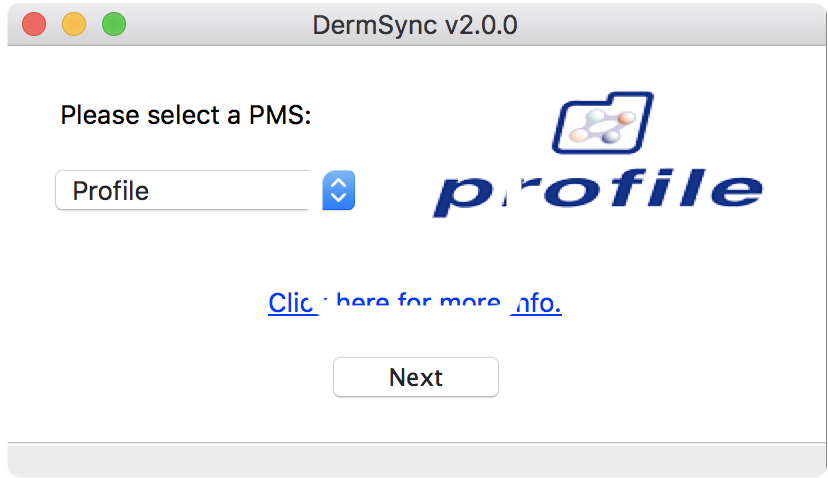Minimize DermSync with the yellow button
The width and height of the screenshot is (828, 478).
tap(74, 24)
